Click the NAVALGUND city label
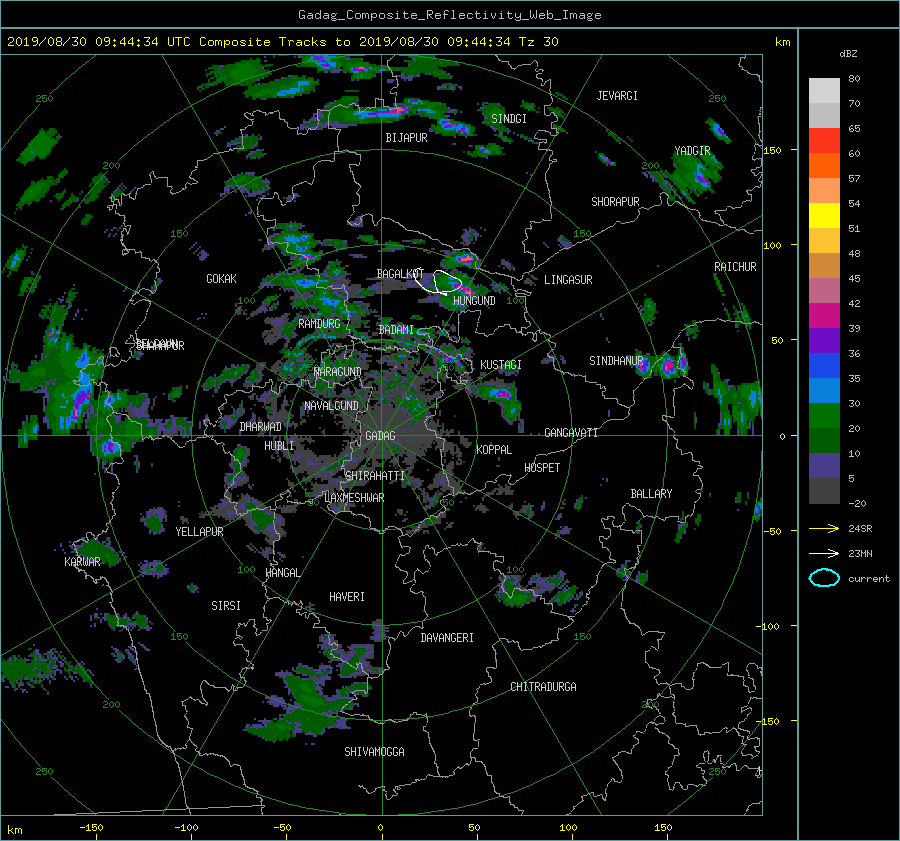The height and width of the screenshot is (841, 900). [x=331, y=406]
